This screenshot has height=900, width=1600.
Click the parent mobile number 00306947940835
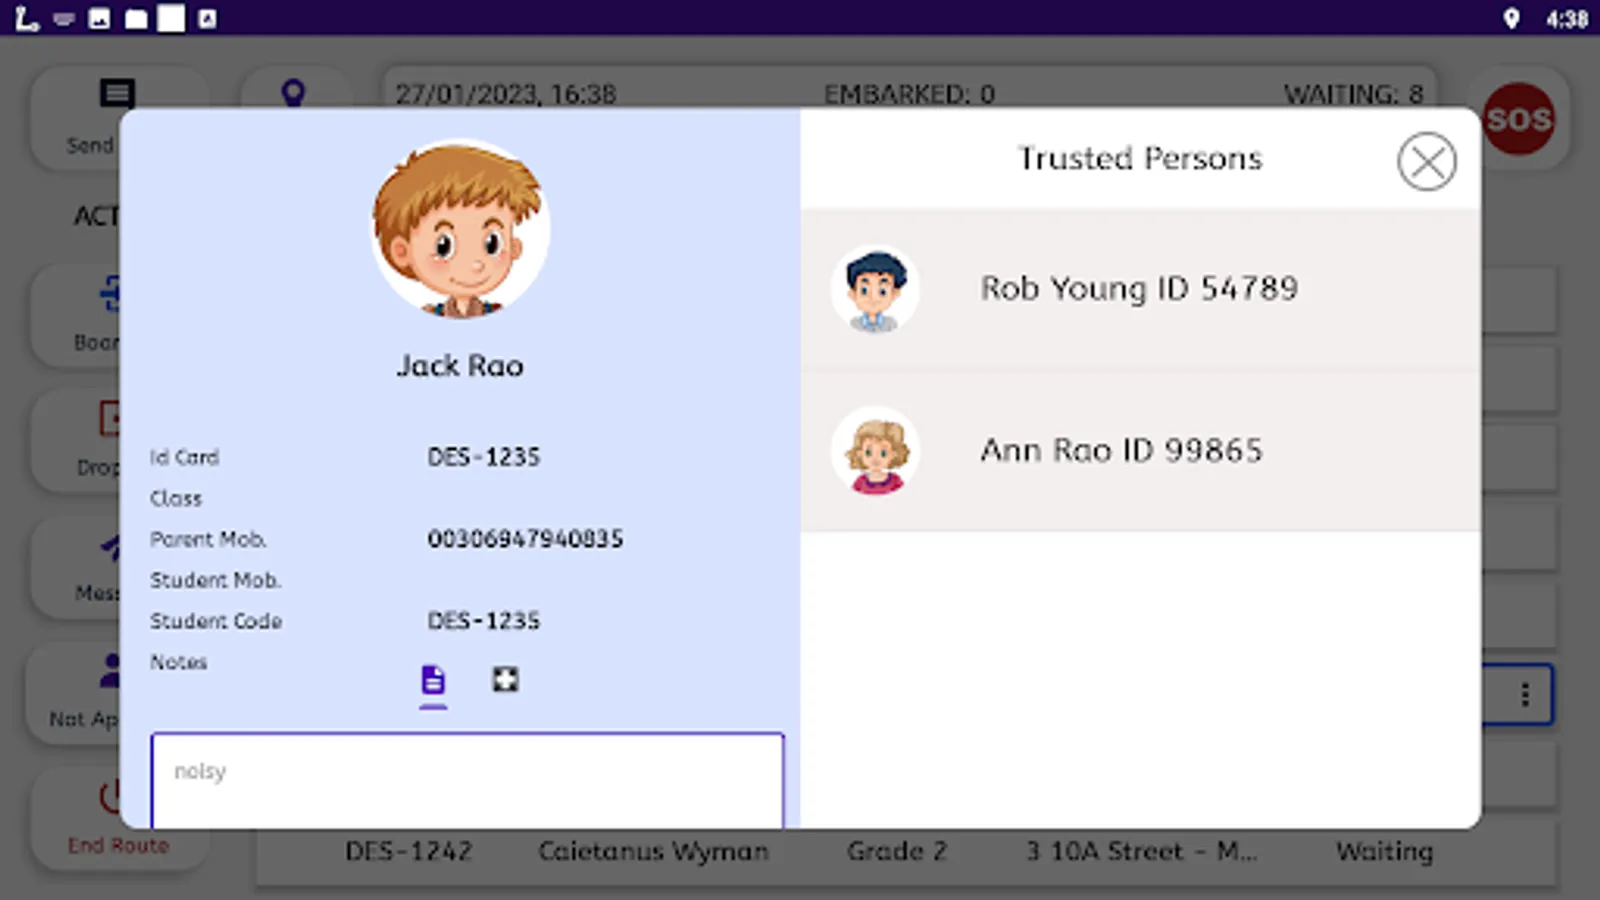pyautogui.click(x=525, y=539)
